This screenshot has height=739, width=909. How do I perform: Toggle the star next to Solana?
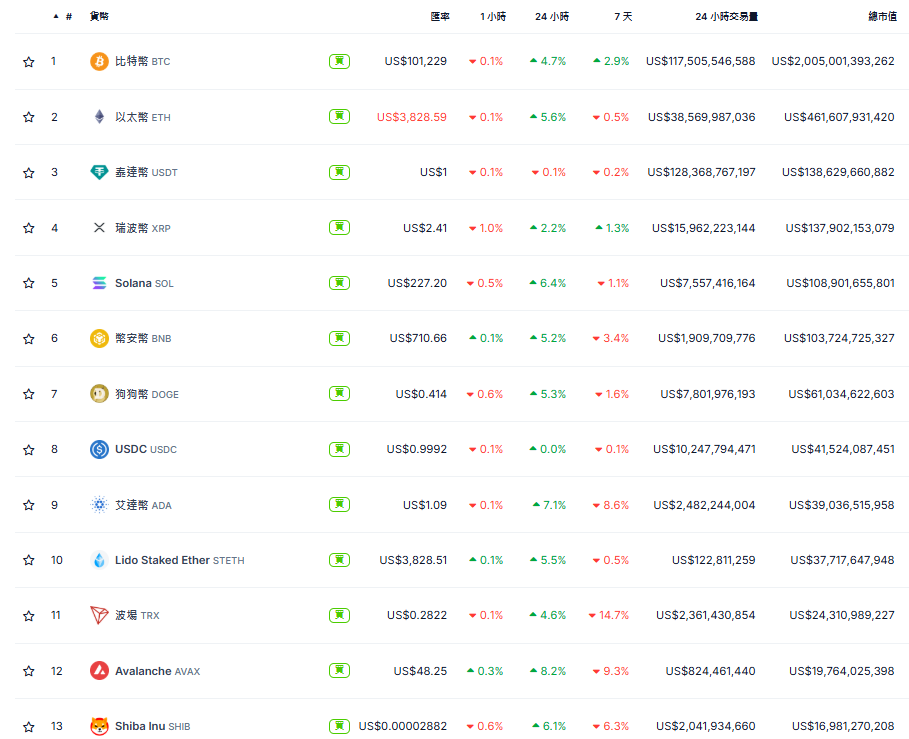tap(28, 283)
